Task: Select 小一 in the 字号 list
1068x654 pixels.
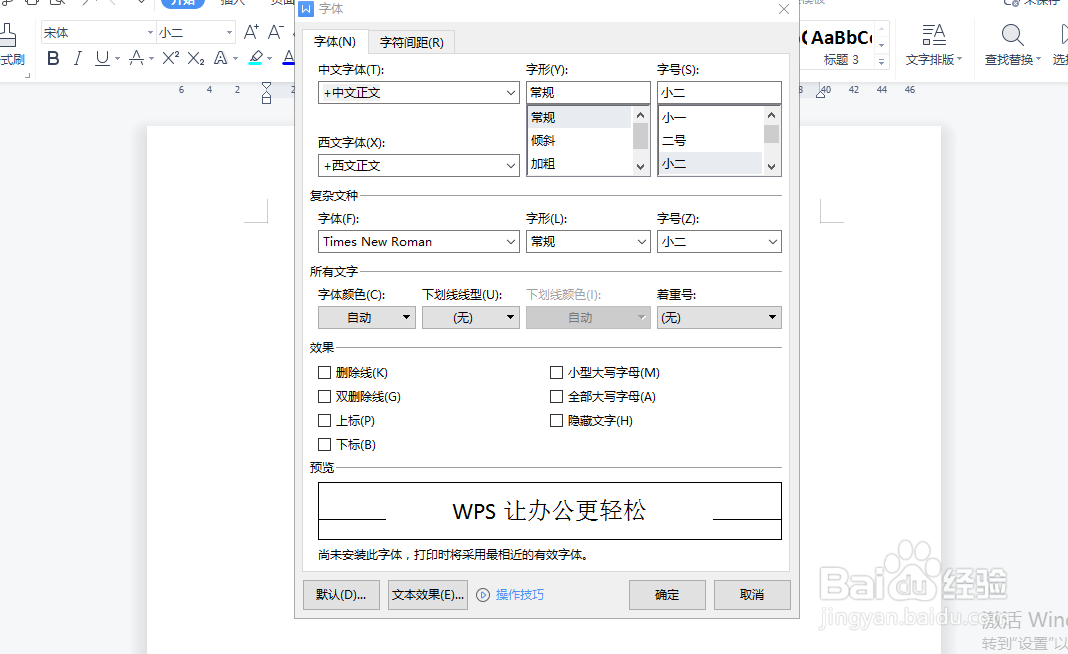Action: tap(710, 117)
